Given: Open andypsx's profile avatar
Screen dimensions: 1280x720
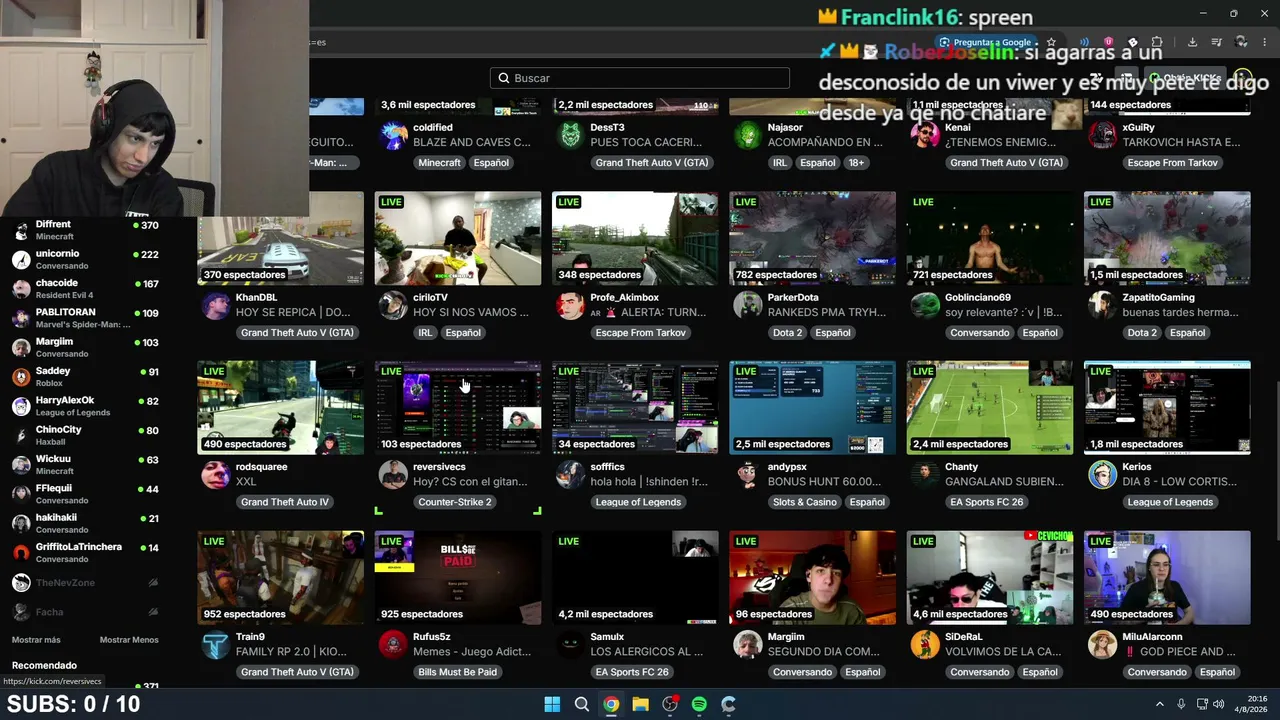Looking at the screenshot, I should click(747, 474).
